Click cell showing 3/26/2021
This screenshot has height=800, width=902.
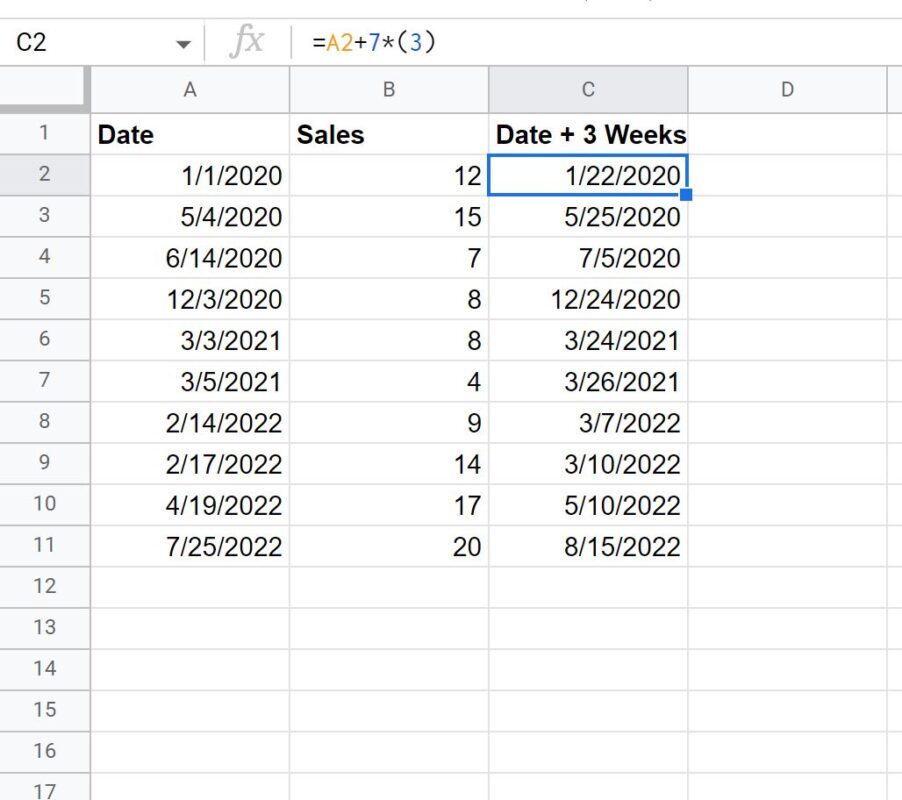coord(588,381)
